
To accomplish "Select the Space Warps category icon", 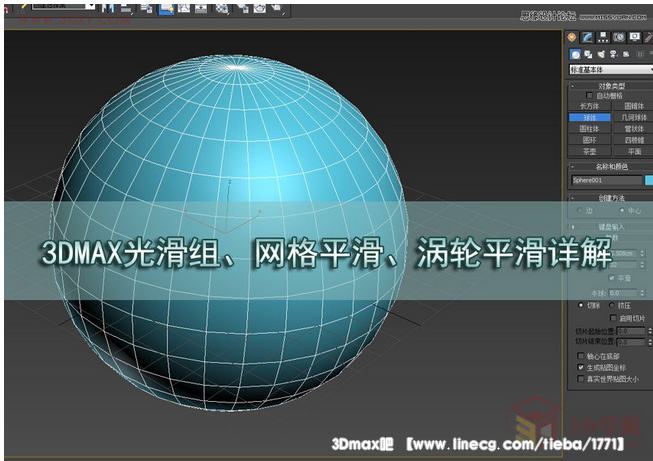I will [640, 54].
